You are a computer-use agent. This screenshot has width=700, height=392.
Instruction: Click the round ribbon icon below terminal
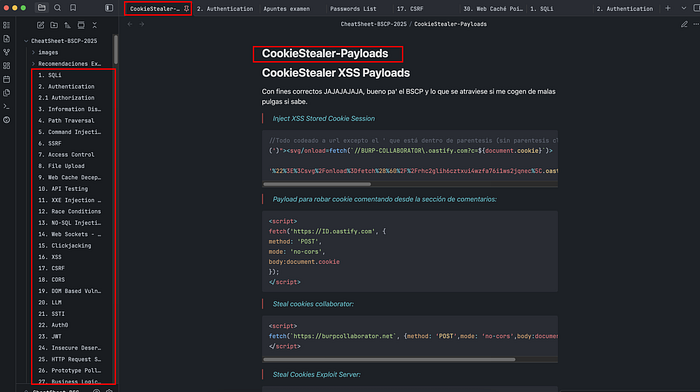click(x=7, y=120)
